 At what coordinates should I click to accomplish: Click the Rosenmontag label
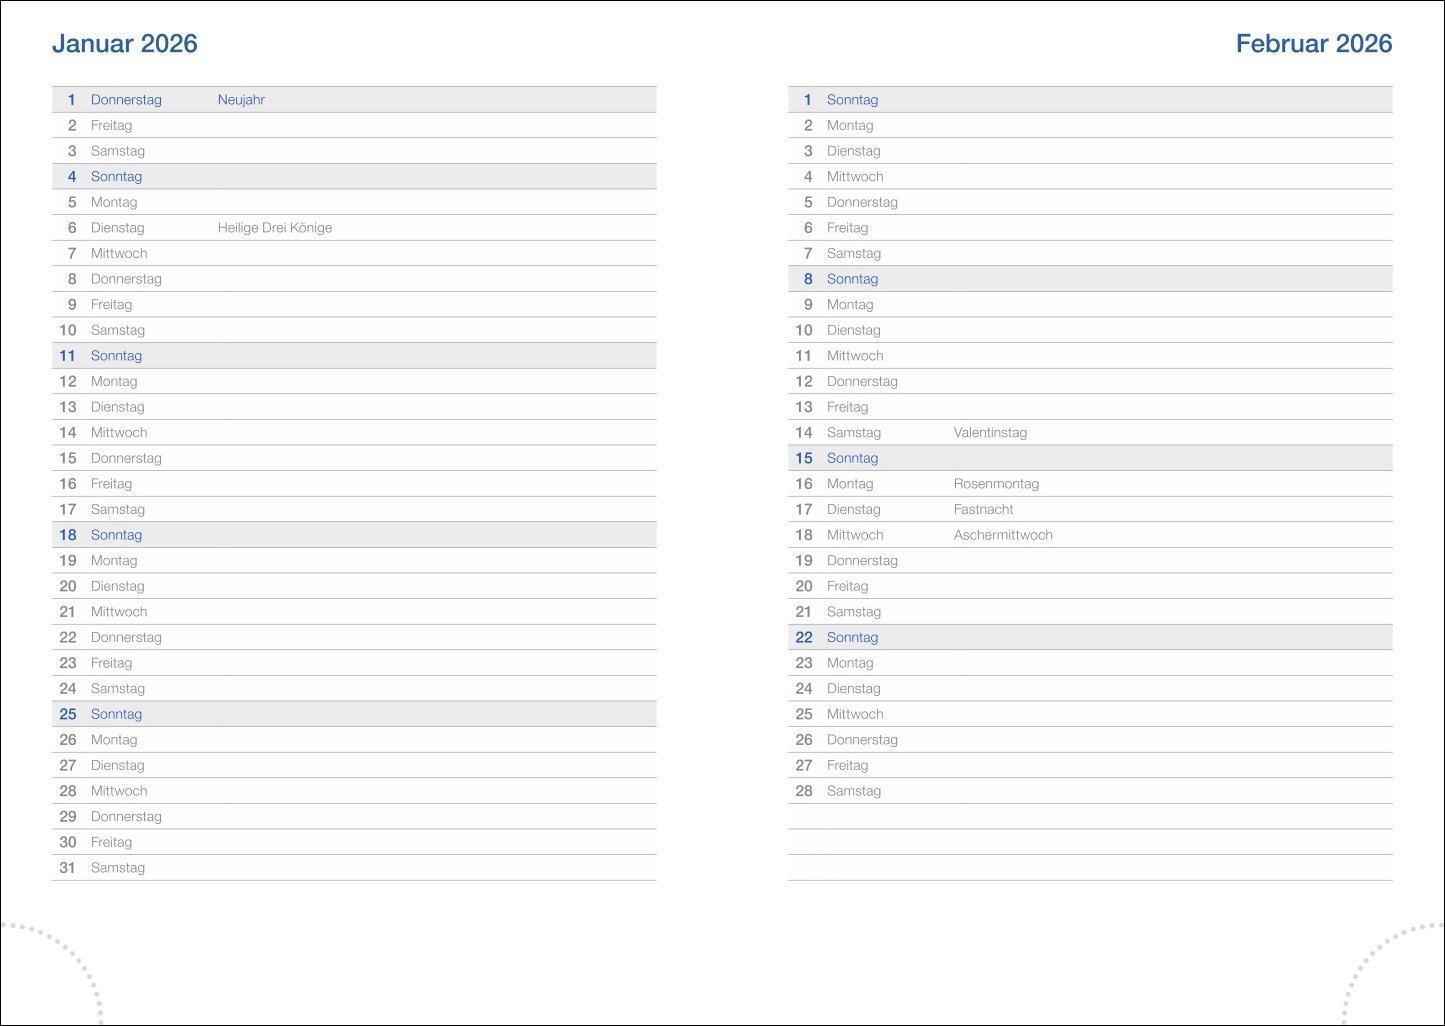(996, 484)
